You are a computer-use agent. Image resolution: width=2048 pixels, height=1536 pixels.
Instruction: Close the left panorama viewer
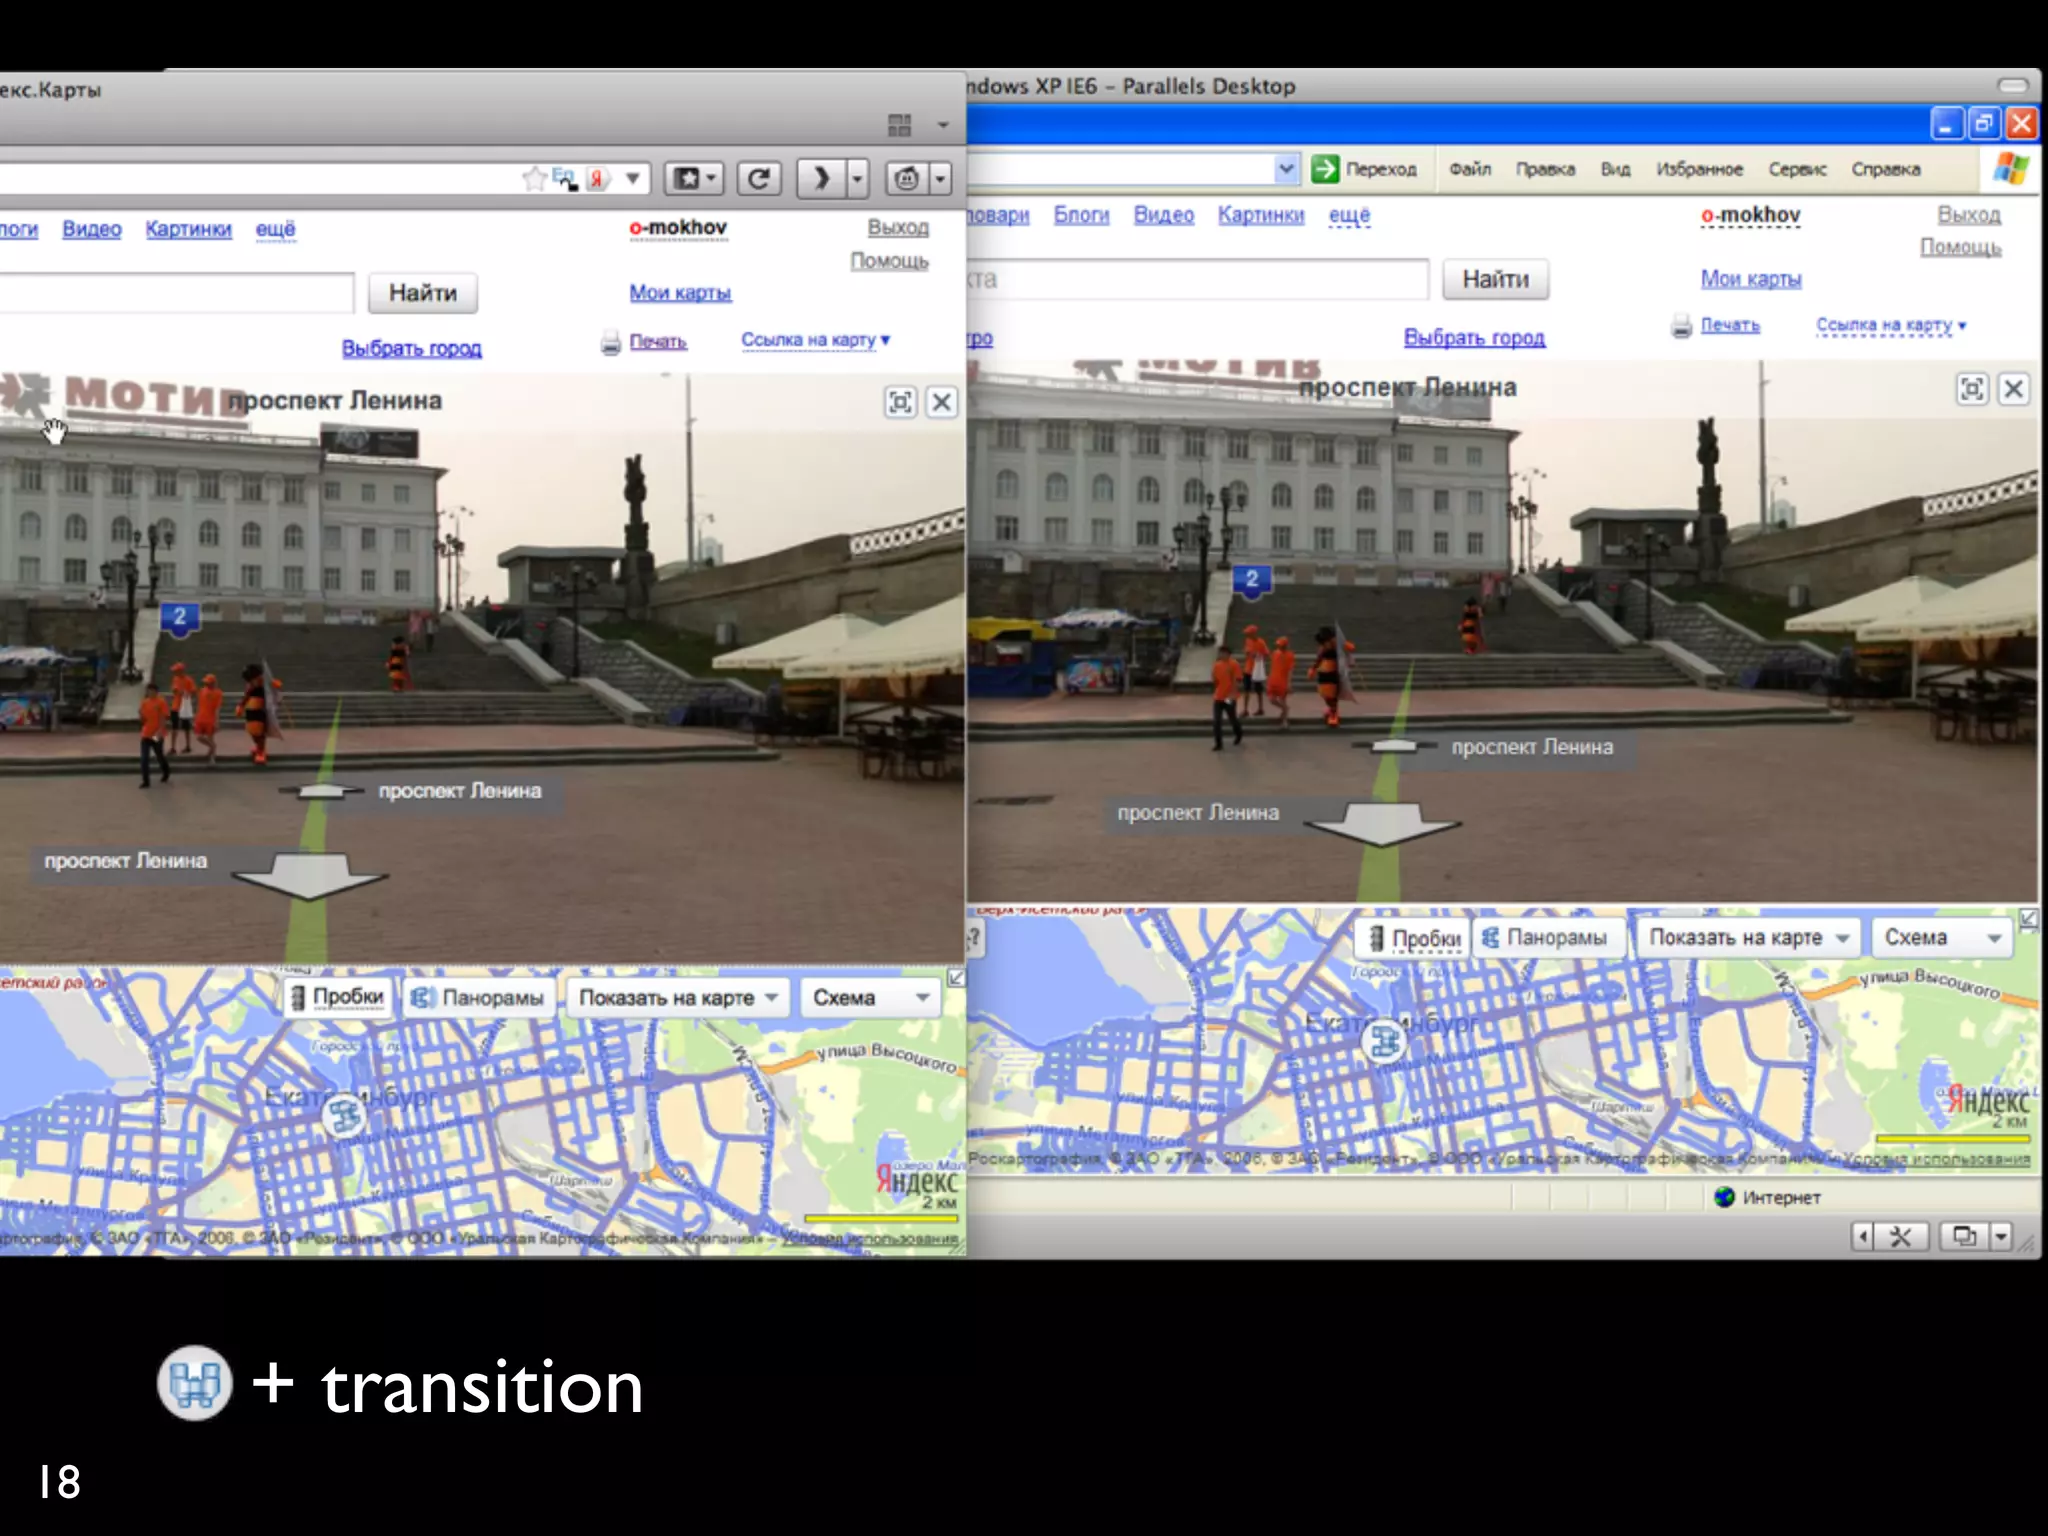click(x=941, y=402)
